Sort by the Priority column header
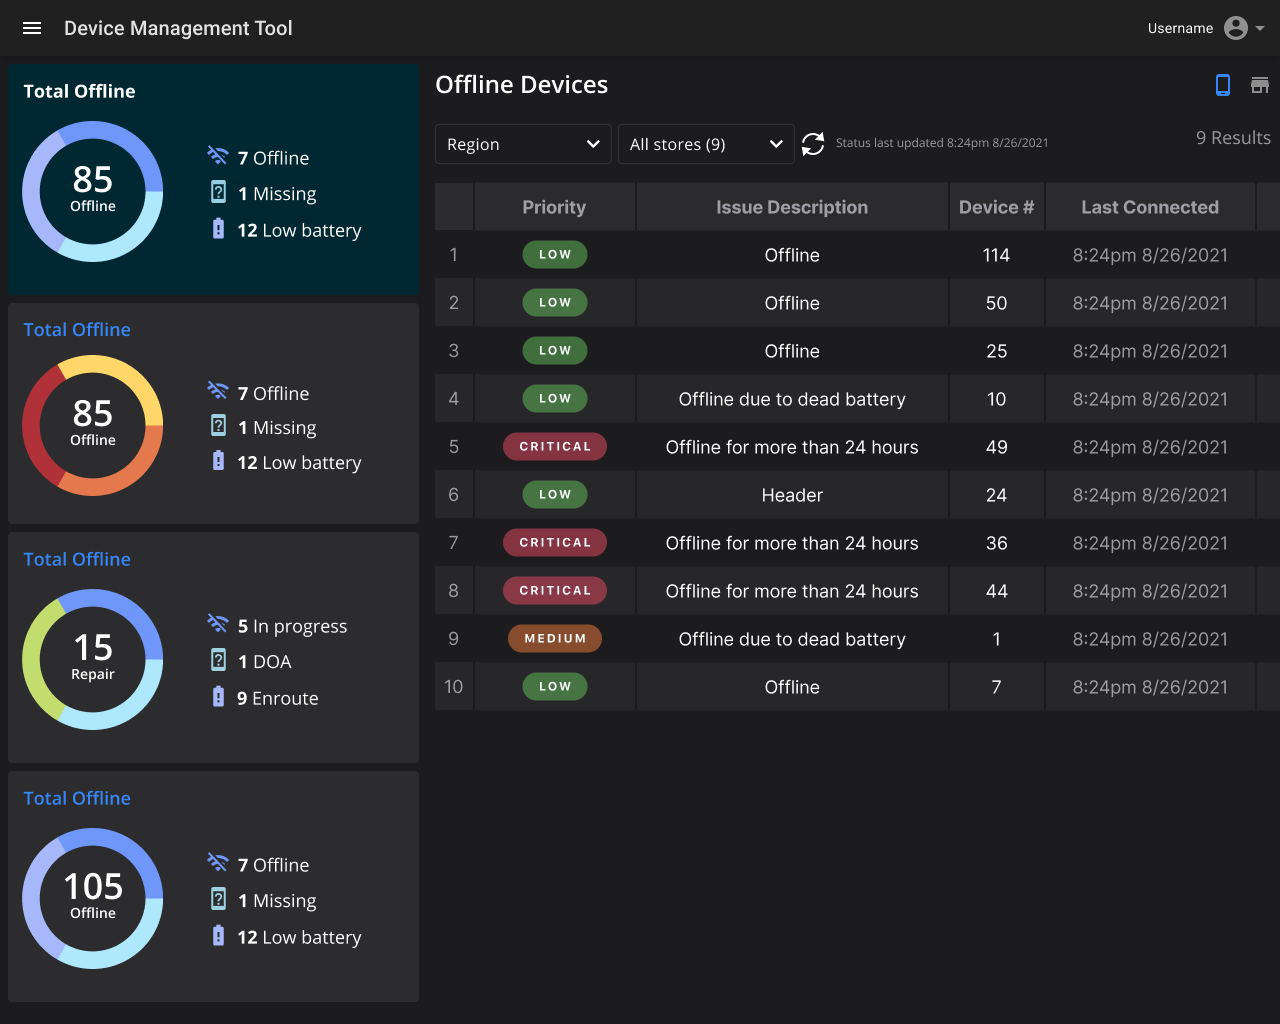The image size is (1280, 1024). (554, 207)
